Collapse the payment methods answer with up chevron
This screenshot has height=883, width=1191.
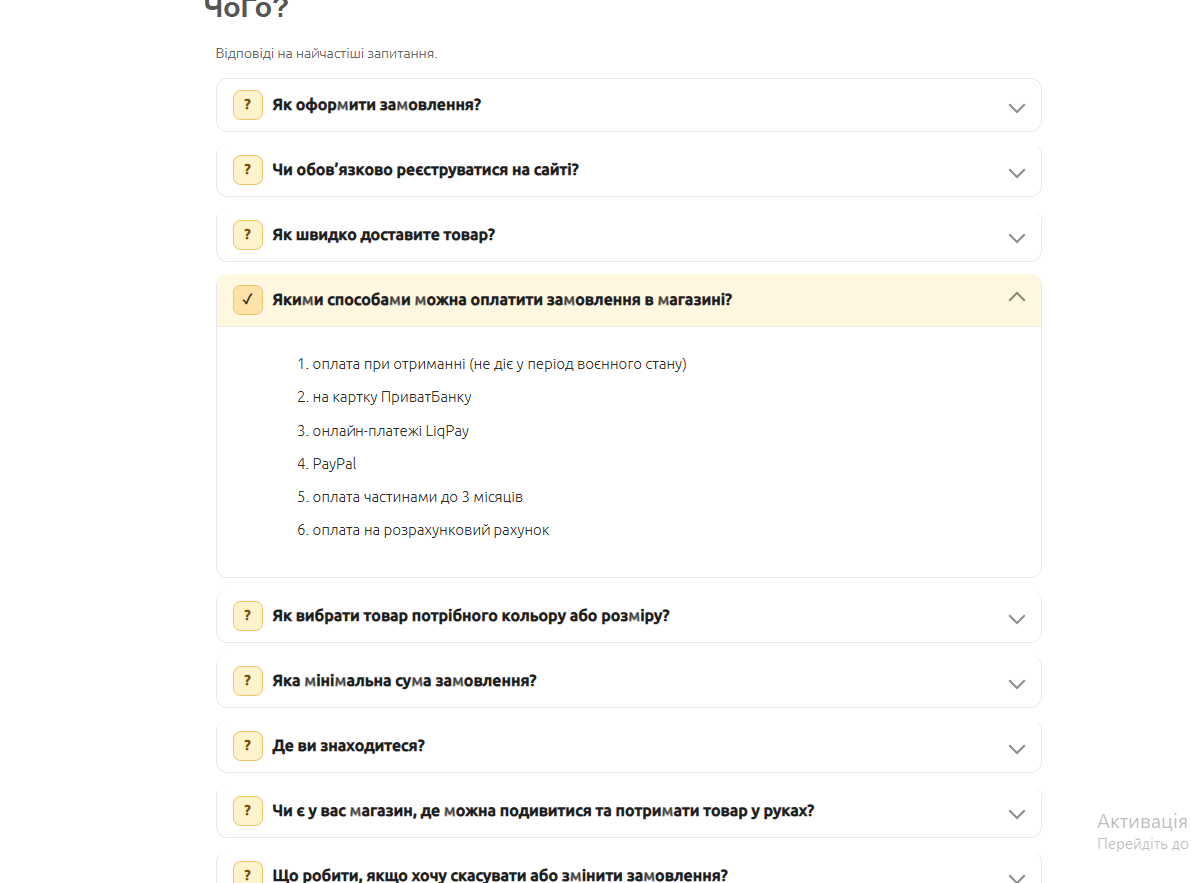(1016, 297)
